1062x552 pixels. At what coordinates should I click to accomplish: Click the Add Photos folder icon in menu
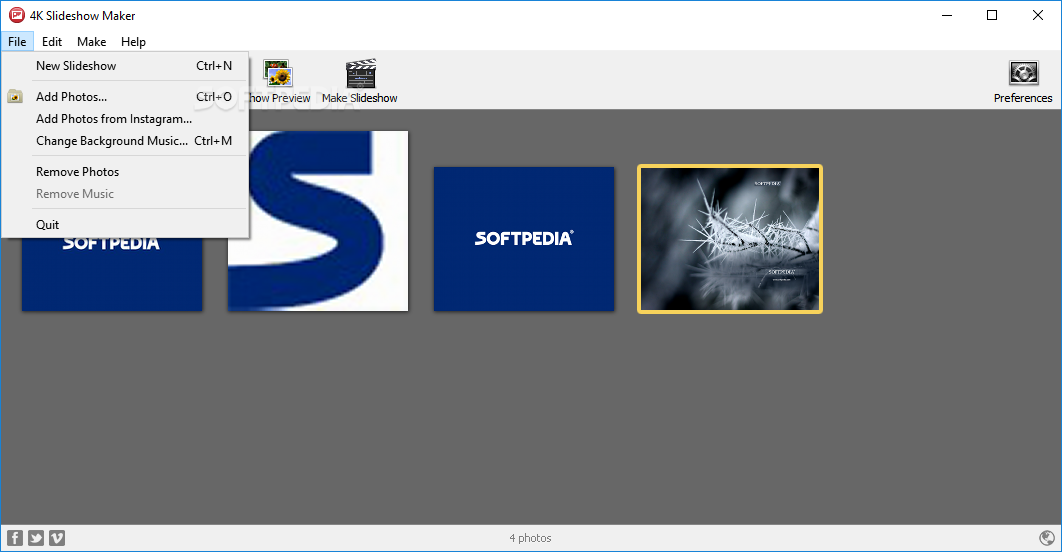[15, 97]
